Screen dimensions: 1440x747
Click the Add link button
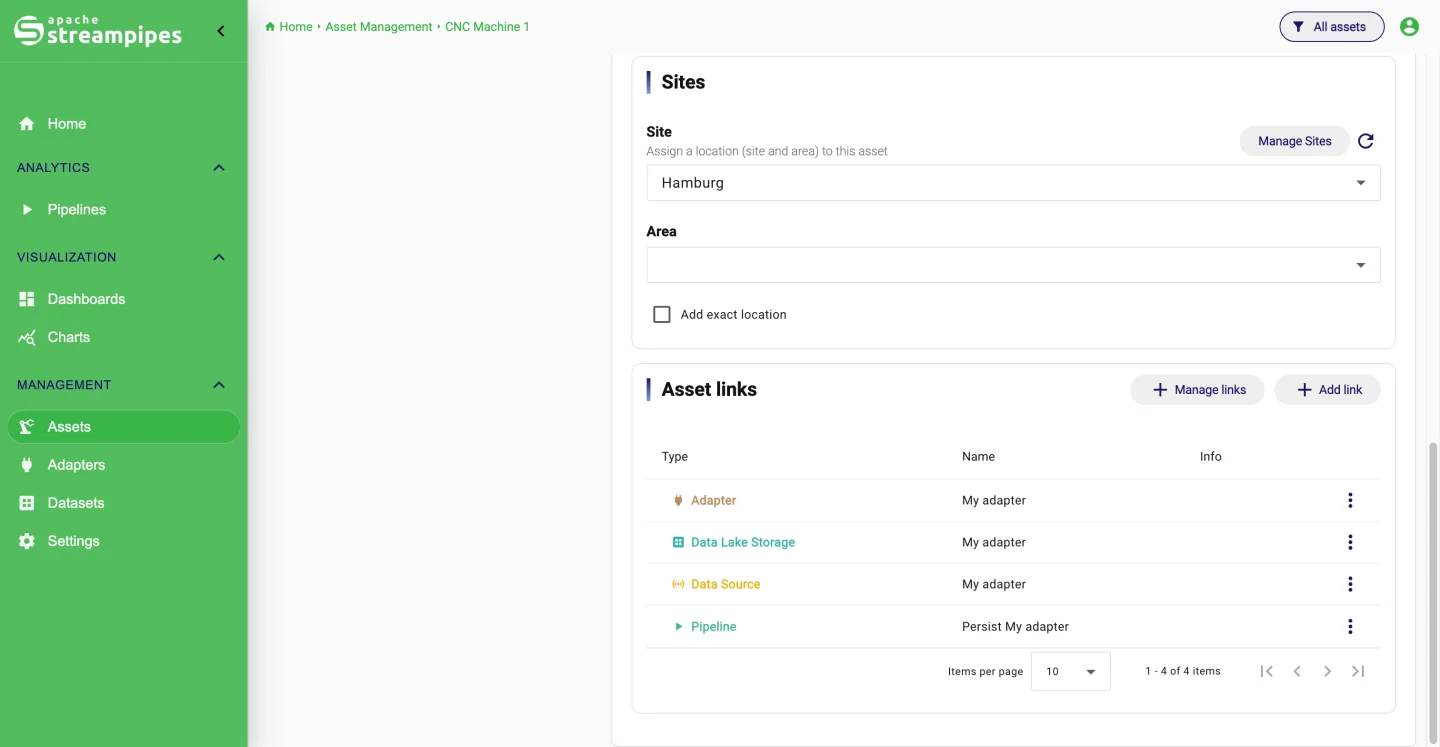[x=1327, y=390]
